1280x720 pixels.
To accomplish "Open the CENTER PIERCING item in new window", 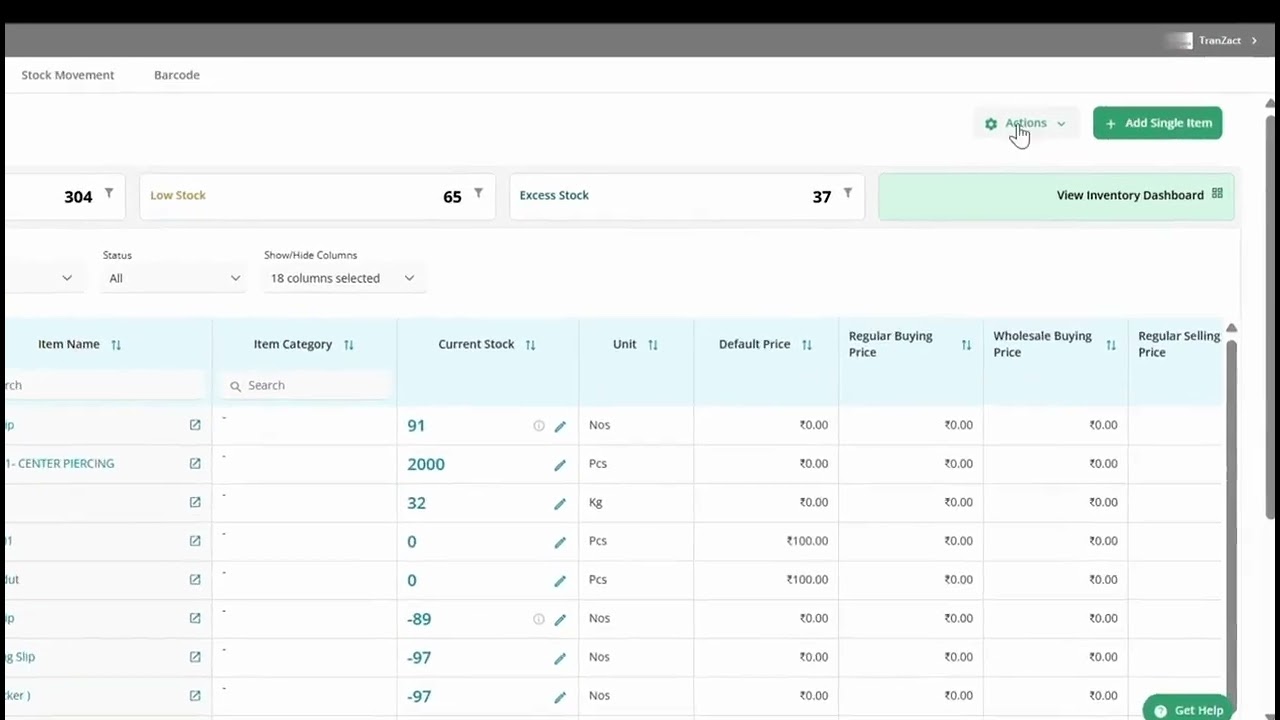I will [195, 463].
